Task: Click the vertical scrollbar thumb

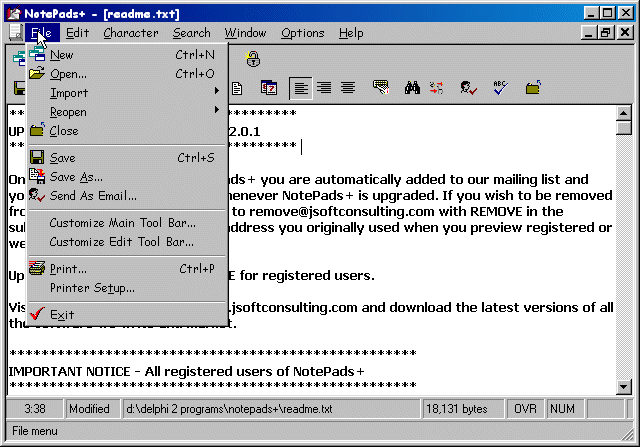Action: click(624, 128)
